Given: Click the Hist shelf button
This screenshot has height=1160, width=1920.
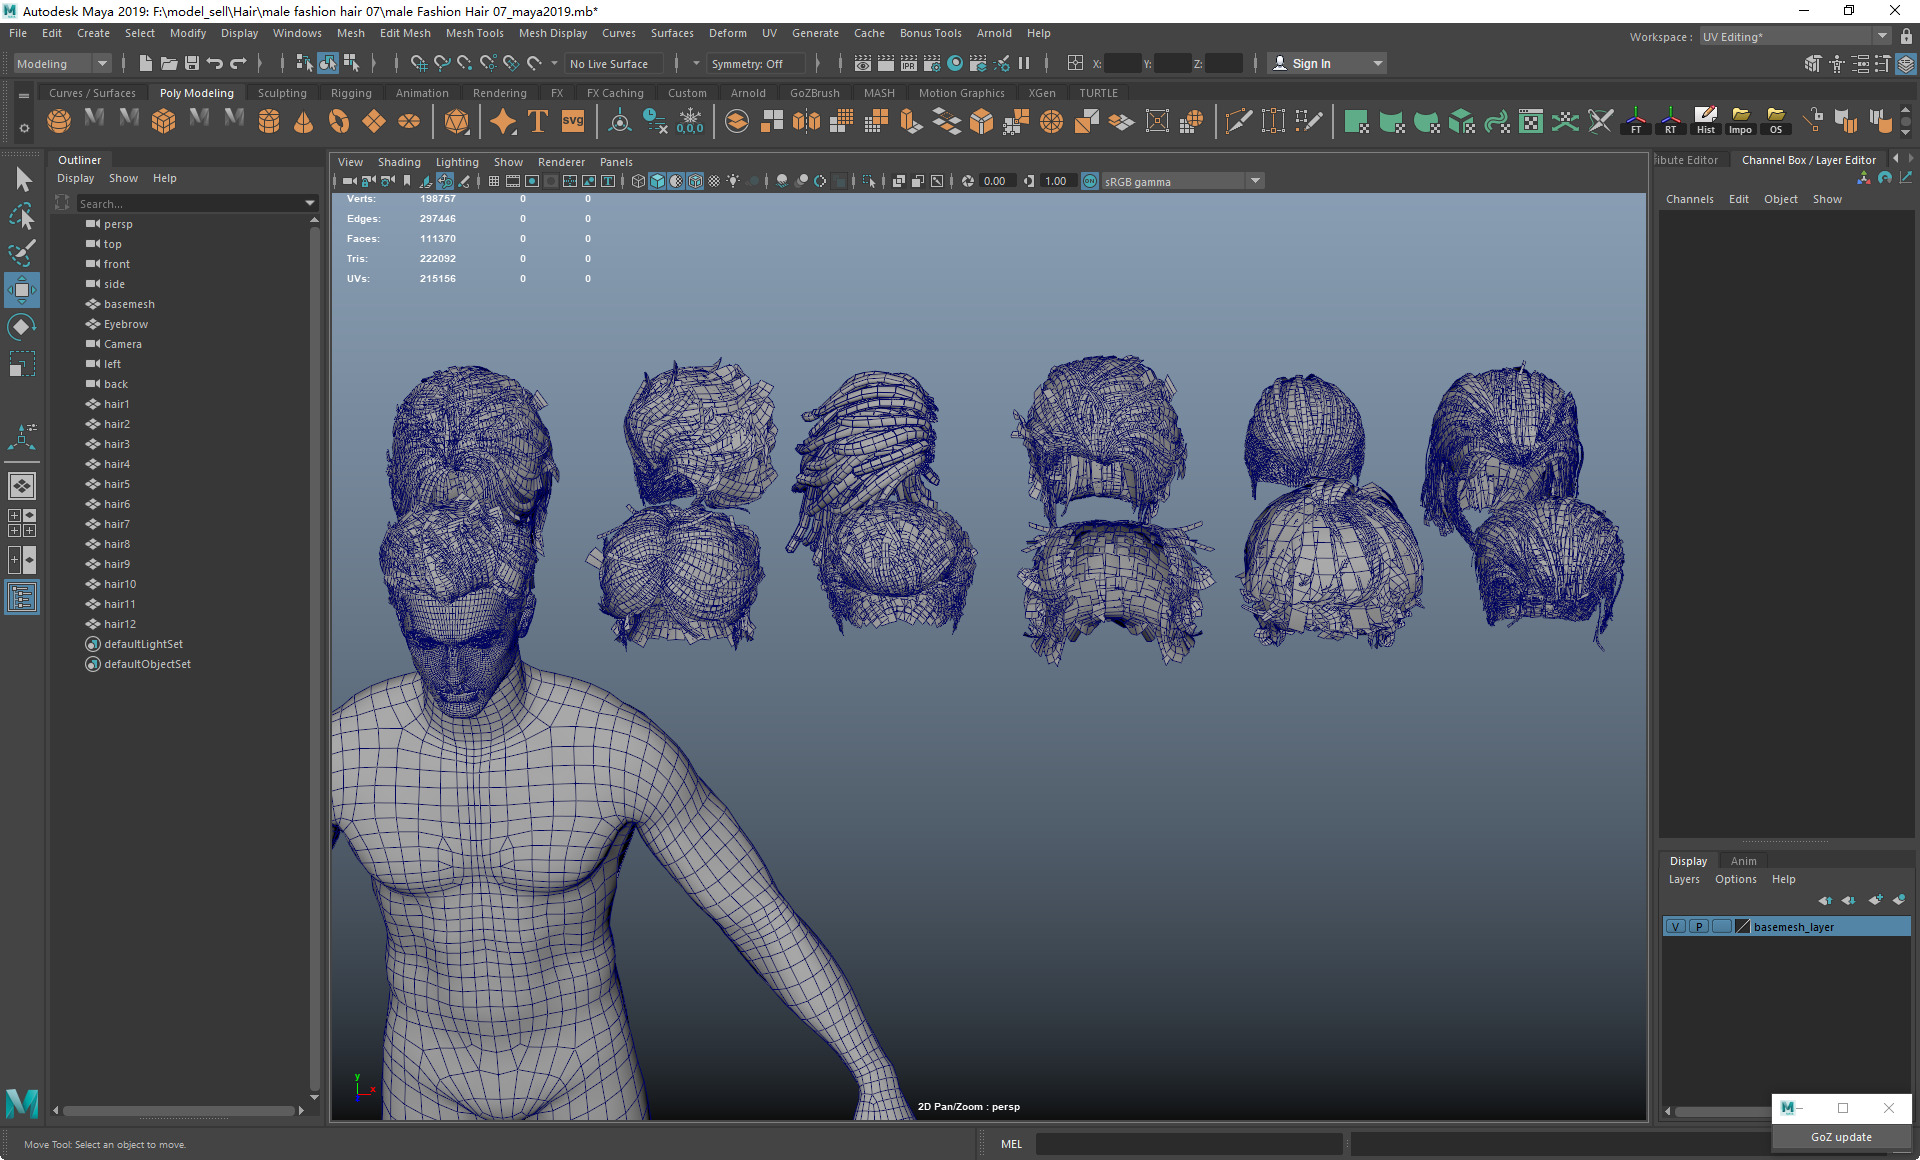Looking at the screenshot, I should pyautogui.click(x=1705, y=122).
